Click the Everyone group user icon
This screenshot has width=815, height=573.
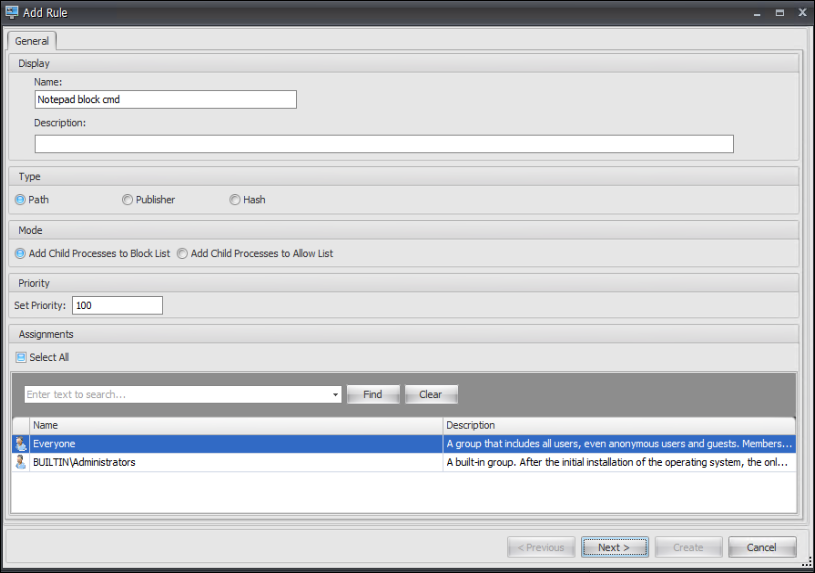pyautogui.click(x=21, y=444)
